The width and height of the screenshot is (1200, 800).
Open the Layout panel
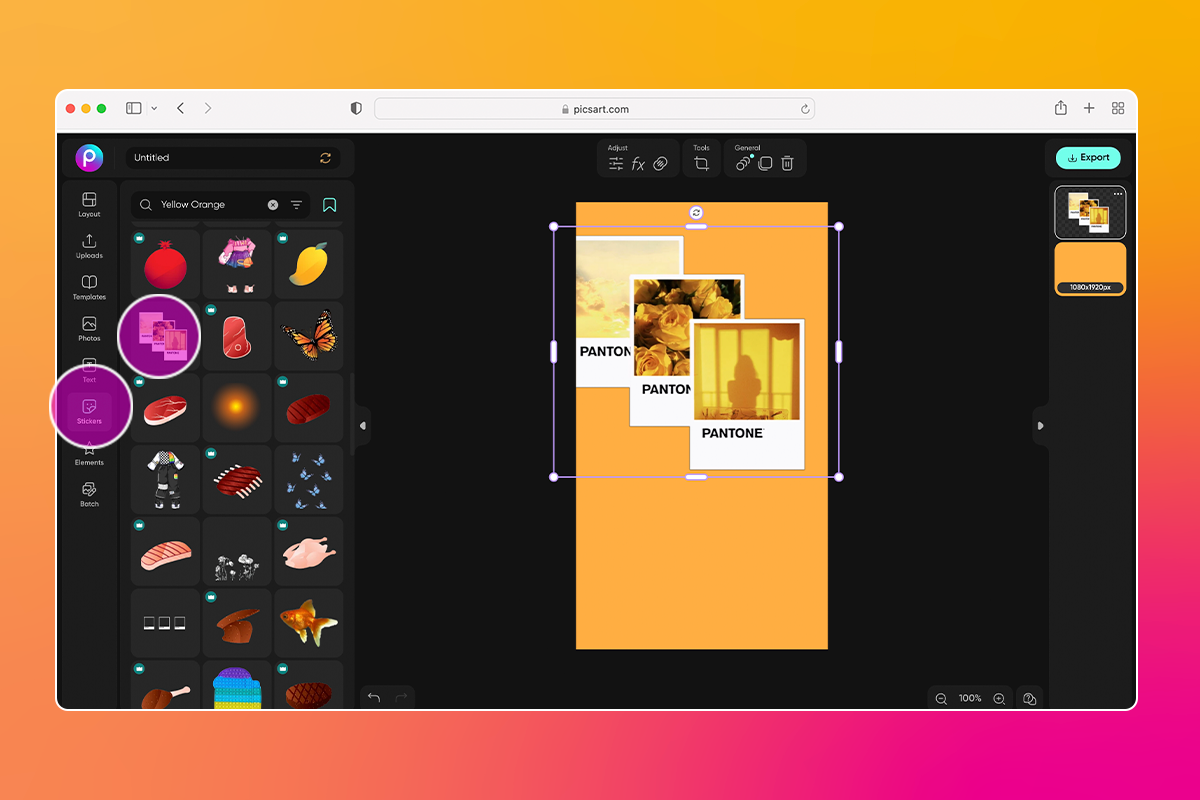[89, 205]
